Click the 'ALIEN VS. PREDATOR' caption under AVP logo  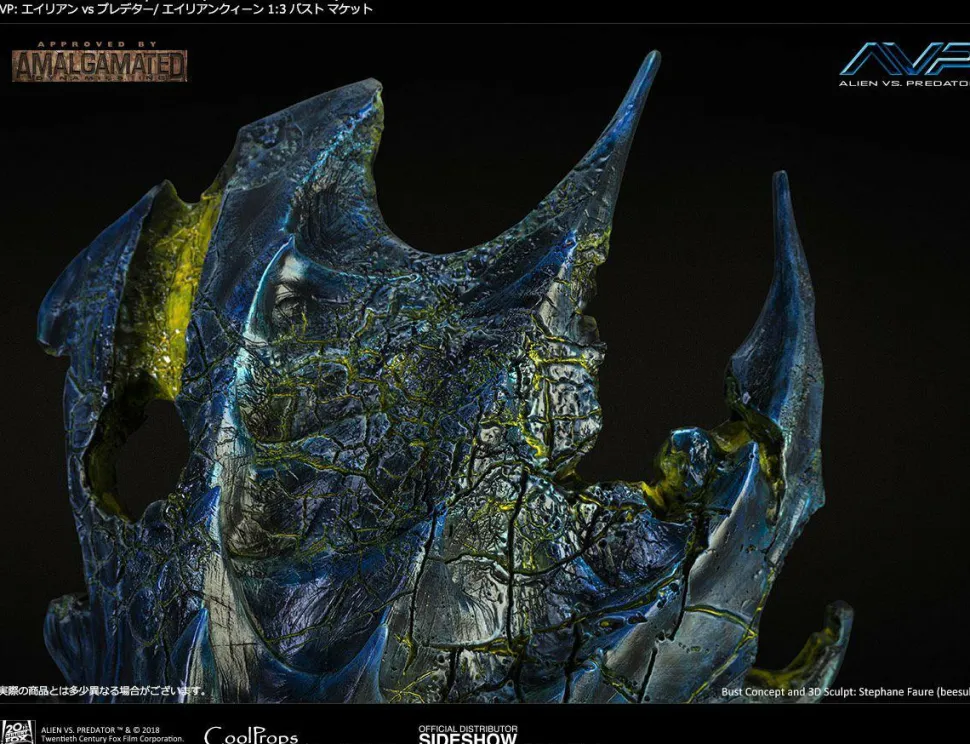[904, 83]
